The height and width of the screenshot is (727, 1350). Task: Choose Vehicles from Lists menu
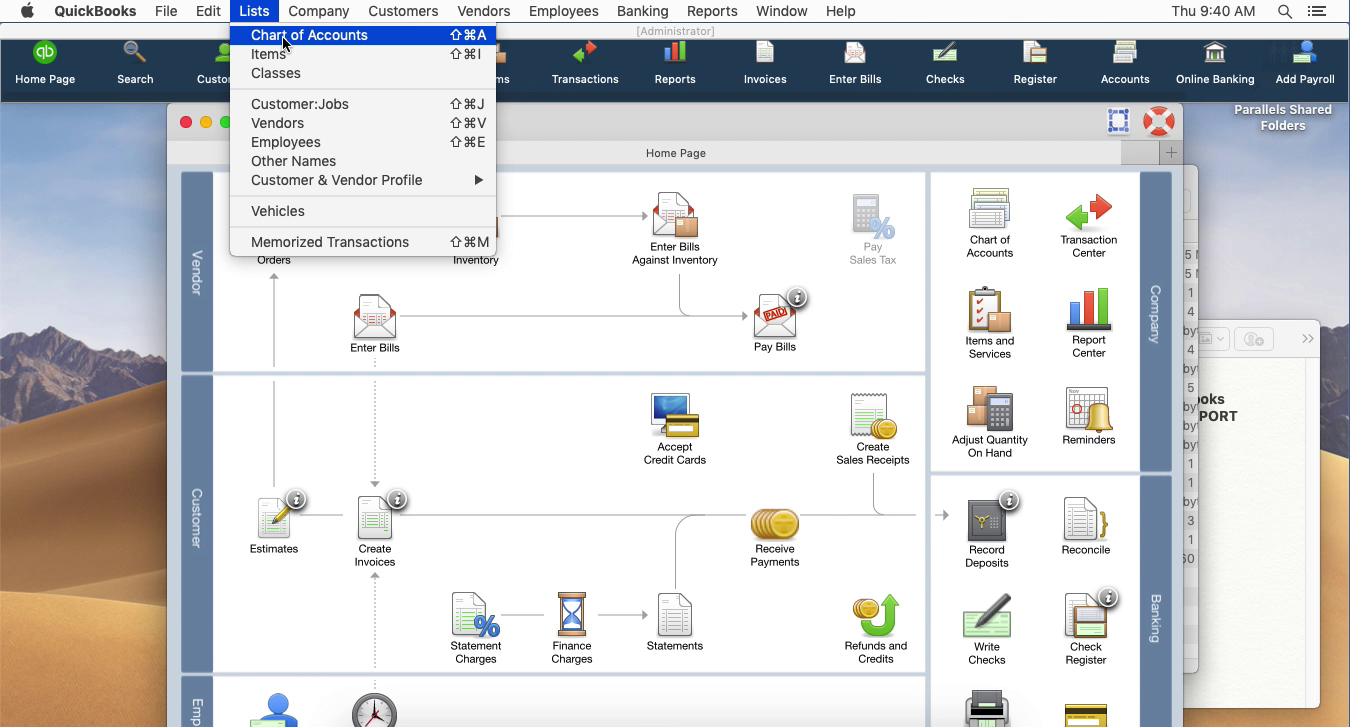coord(363,211)
